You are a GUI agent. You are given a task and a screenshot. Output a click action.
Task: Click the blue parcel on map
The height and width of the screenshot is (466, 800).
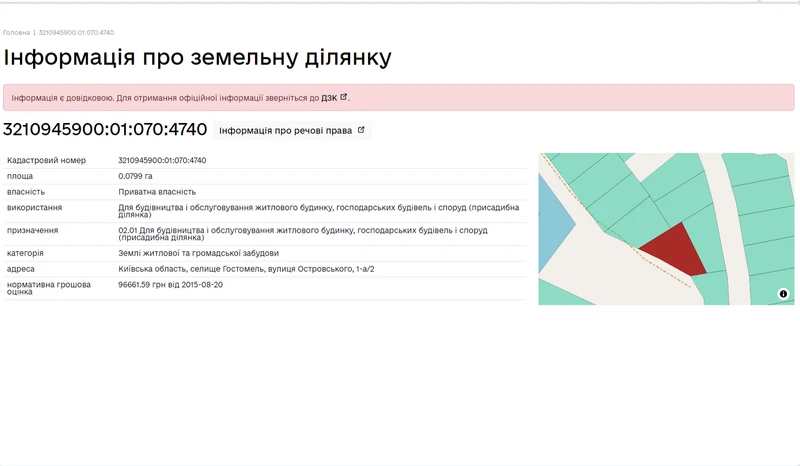(554, 225)
